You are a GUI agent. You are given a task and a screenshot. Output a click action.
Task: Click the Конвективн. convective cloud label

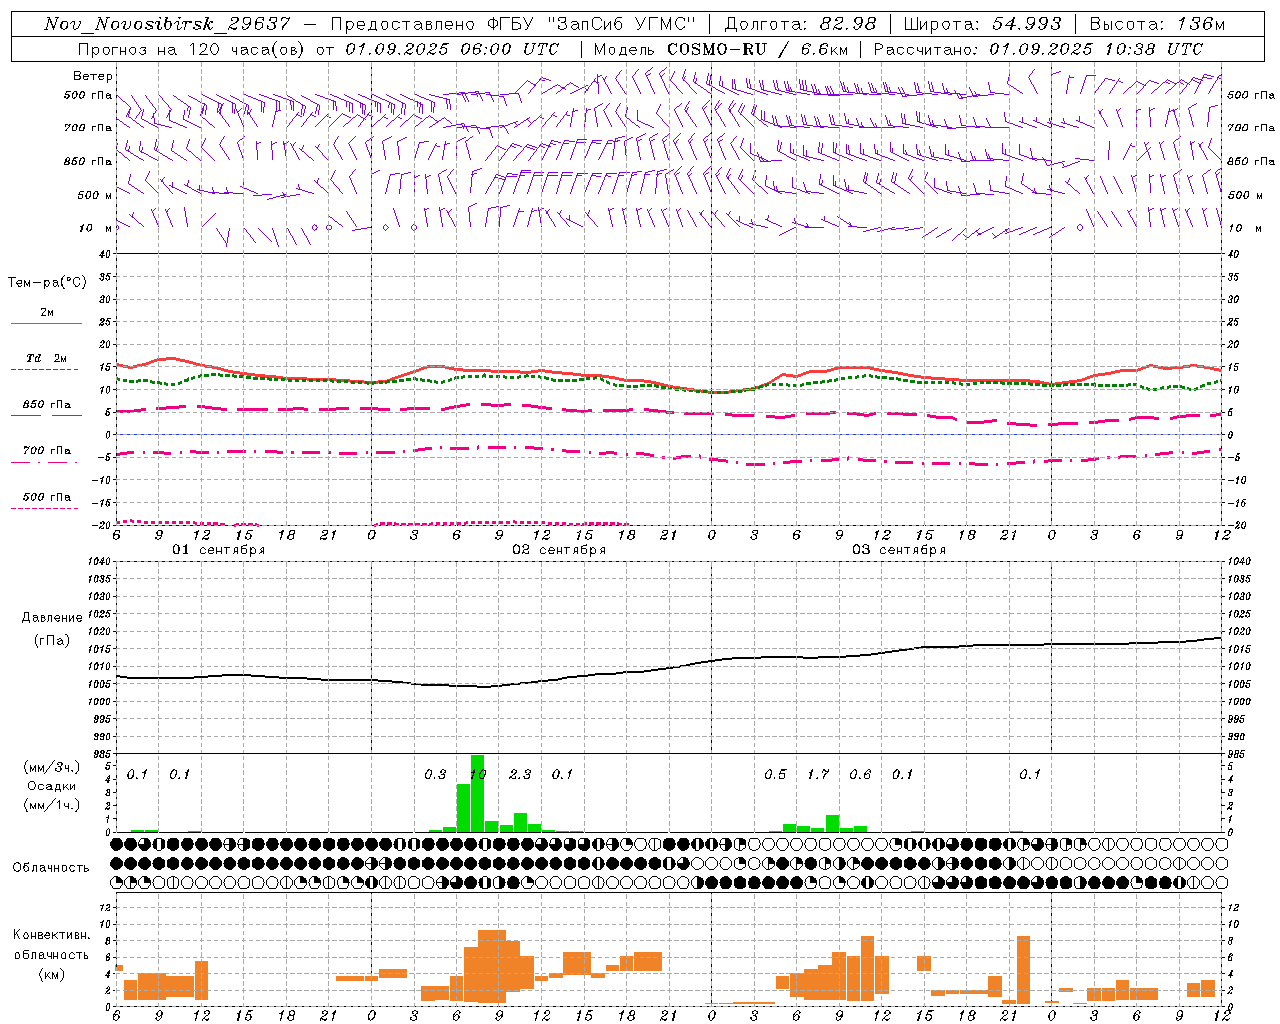[51, 935]
